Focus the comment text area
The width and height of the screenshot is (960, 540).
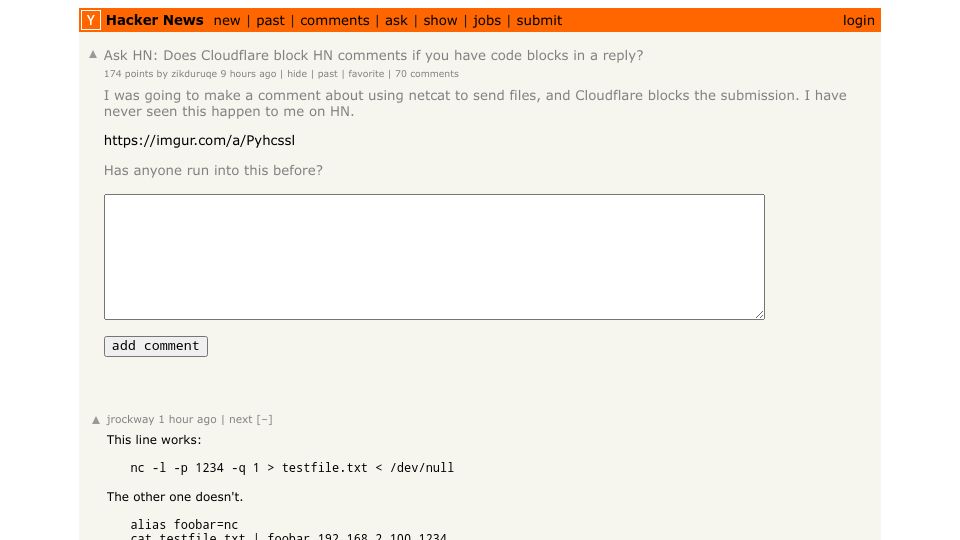434,257
